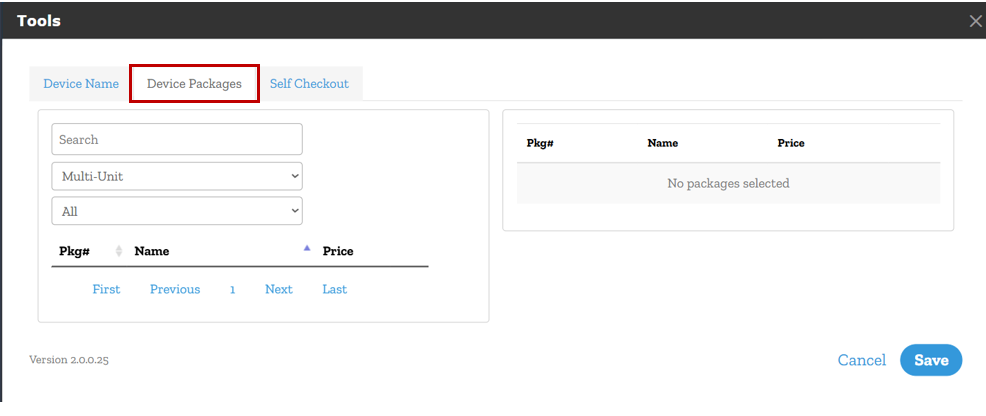This screenshot has width=986, height=416.
Task: Go to the Previous page
Action: coord(175,289)
